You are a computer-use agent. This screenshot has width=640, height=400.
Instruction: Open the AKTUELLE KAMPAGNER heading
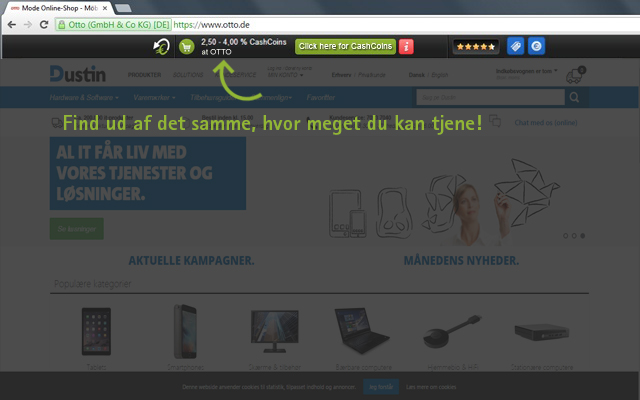(x=191, y=260)
